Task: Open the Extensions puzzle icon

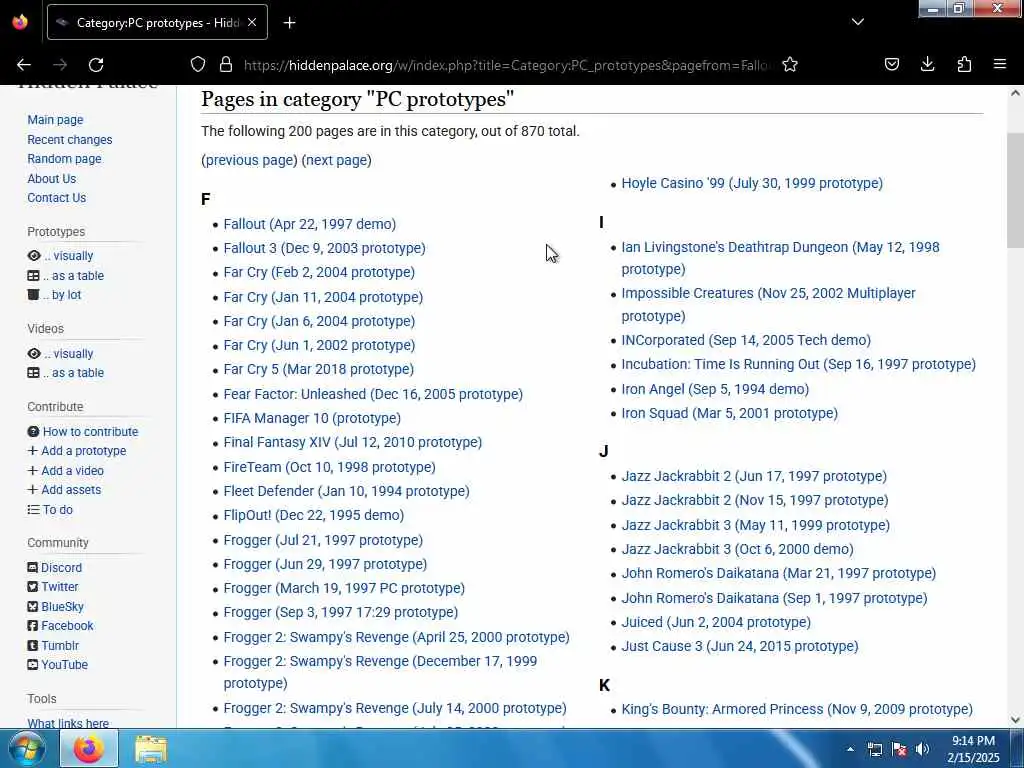Action: click(x=964, y=64)
